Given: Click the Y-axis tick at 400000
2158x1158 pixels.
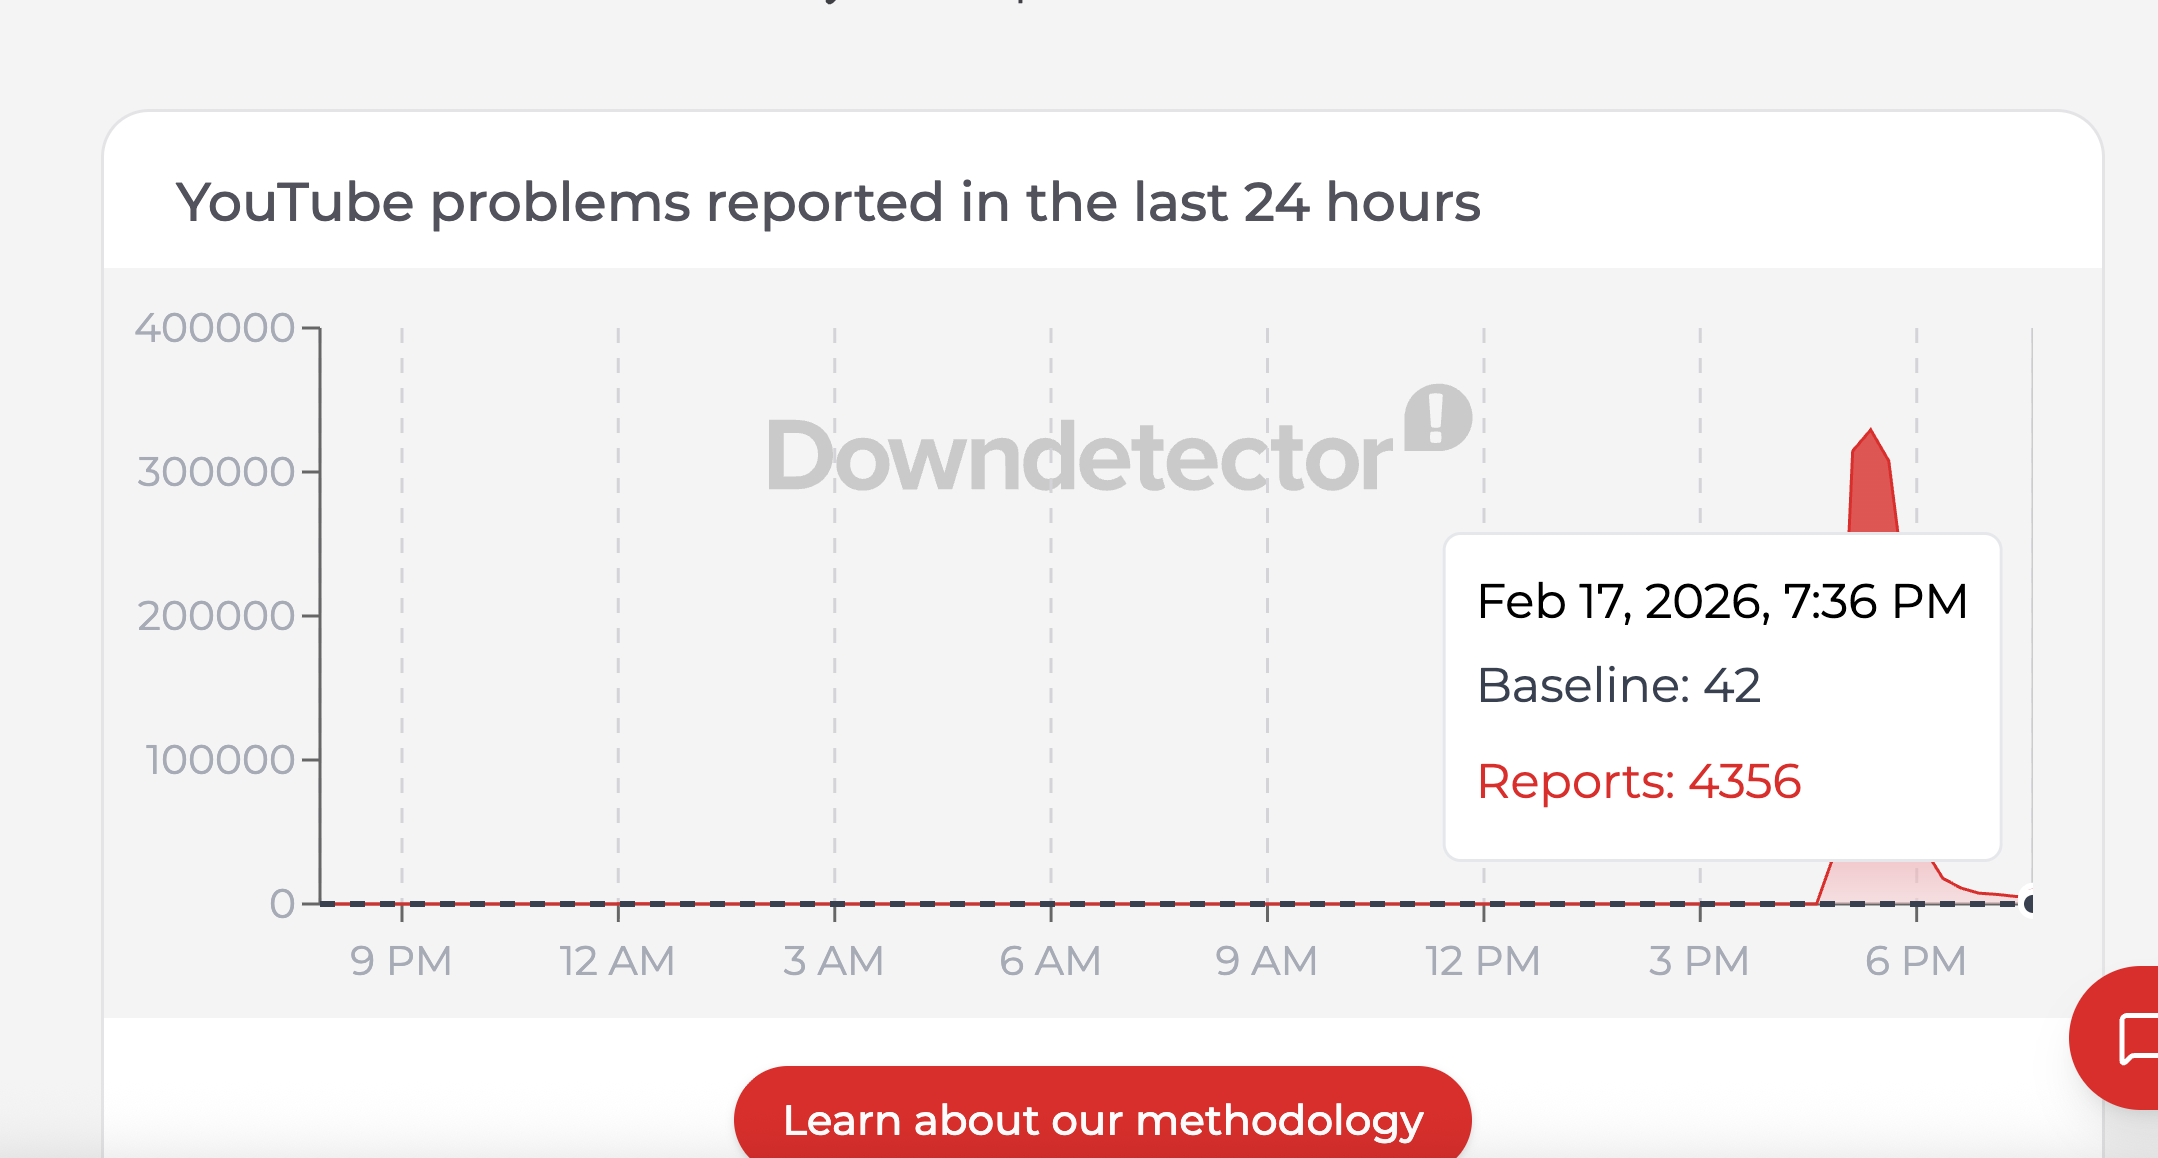Looking at the screenshot, I should [213, 327].
